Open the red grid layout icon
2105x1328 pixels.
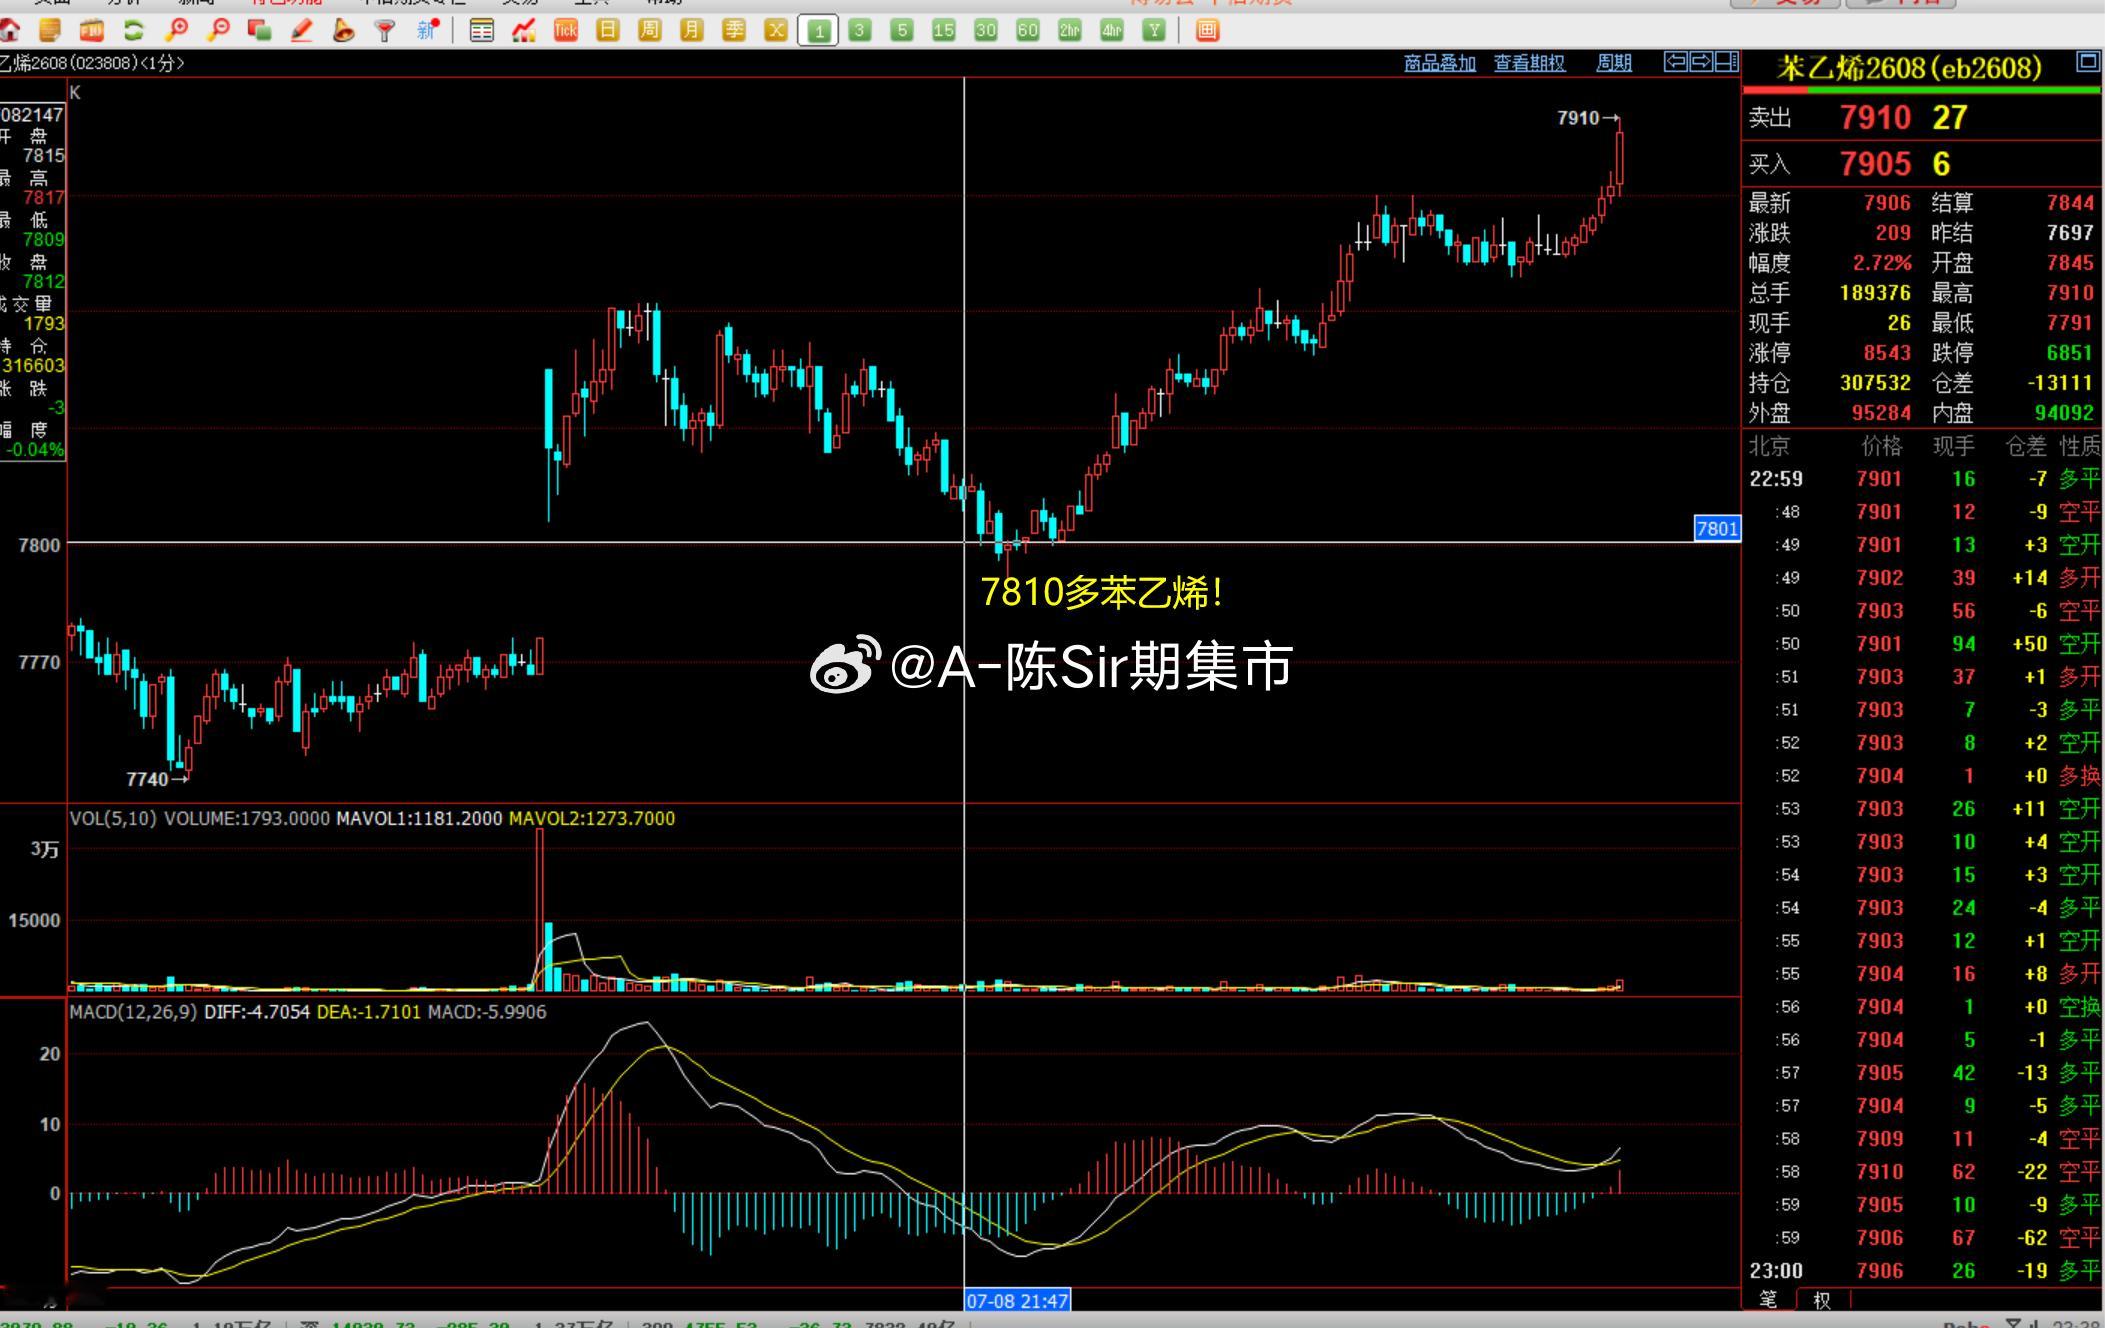point(1208,30)
